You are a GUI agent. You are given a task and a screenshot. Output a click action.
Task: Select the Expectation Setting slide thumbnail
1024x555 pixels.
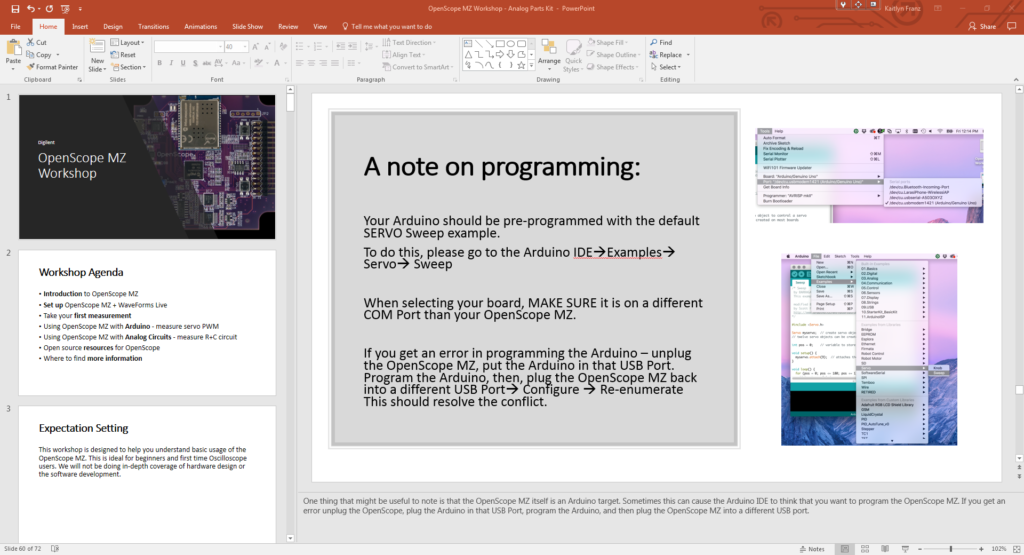click(147, 475)
